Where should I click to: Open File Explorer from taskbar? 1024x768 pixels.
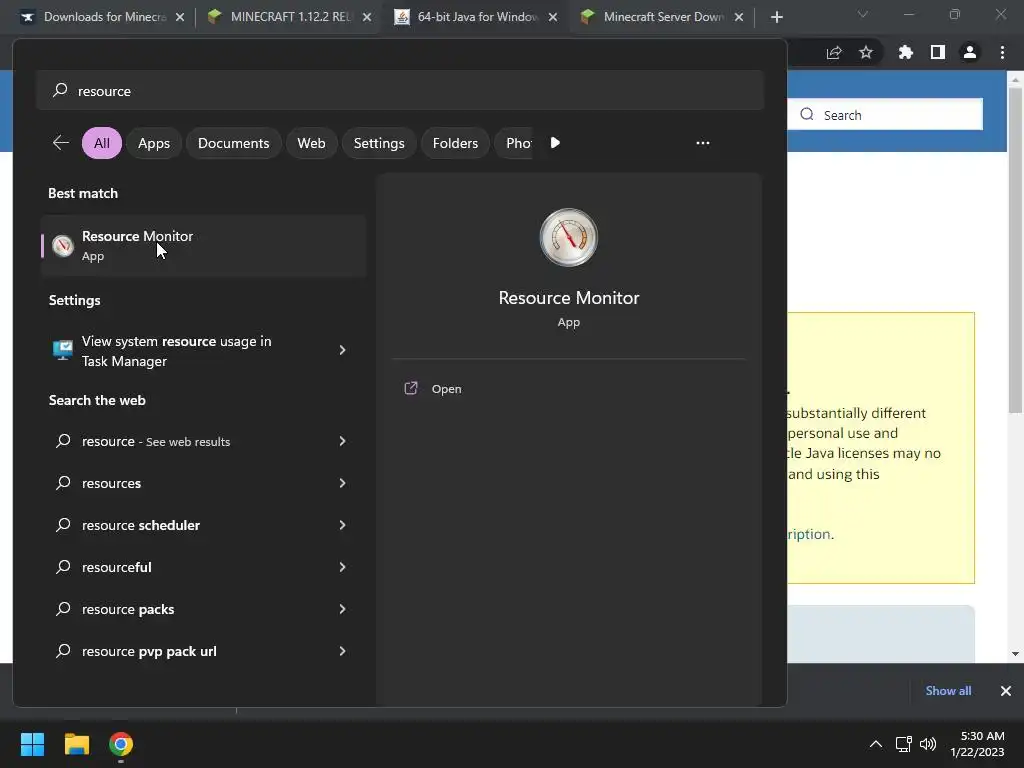pos(76,744)
